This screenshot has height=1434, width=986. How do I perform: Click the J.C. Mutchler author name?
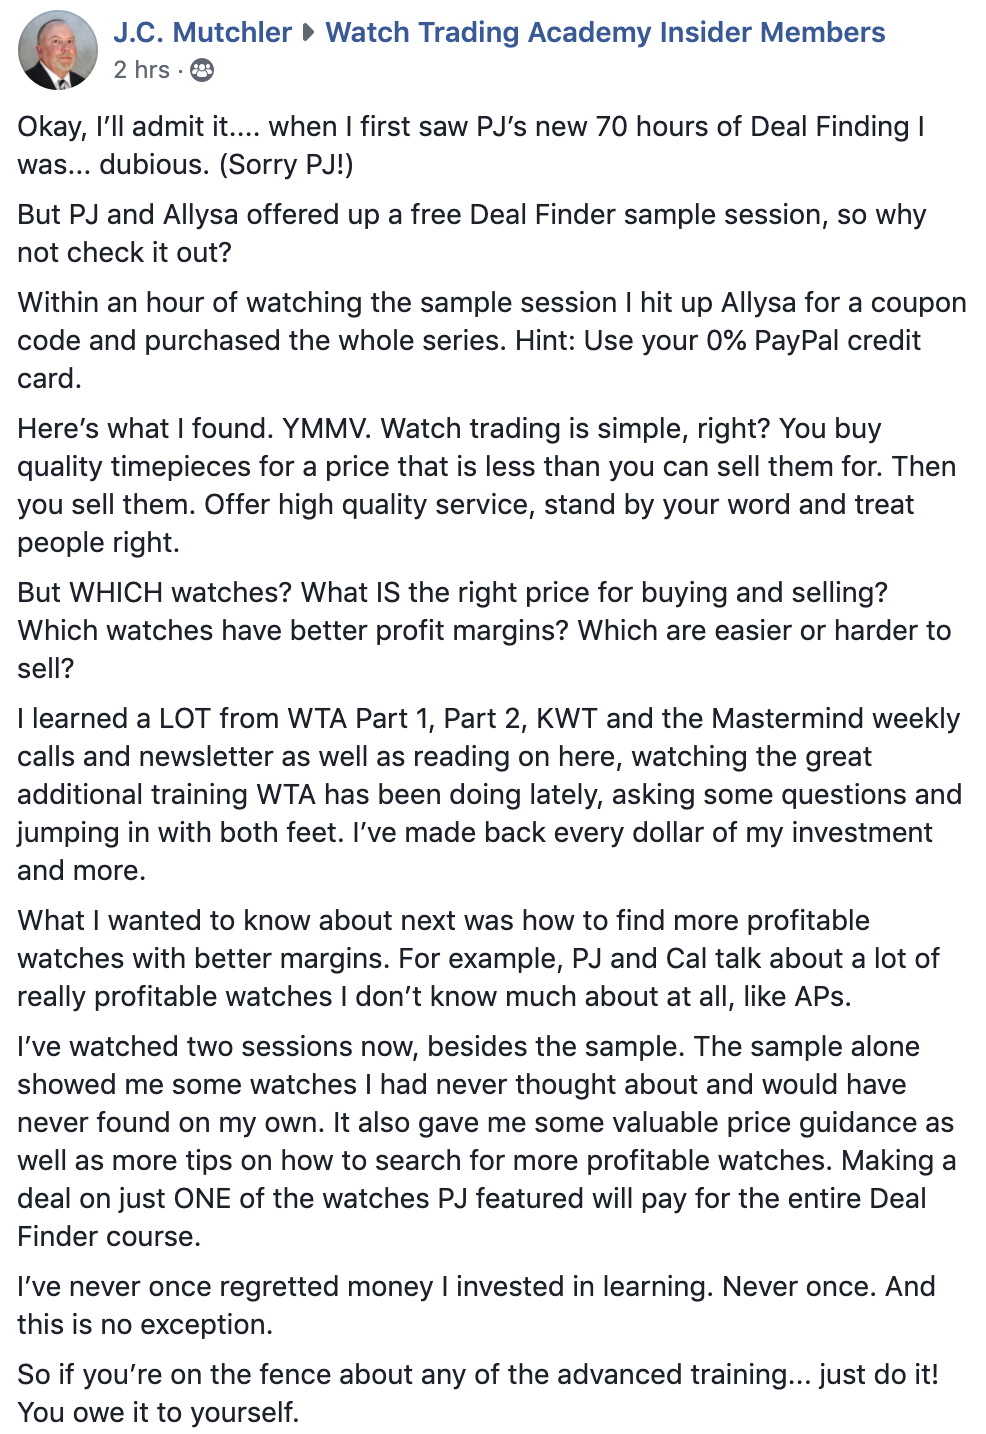(203, 32)
